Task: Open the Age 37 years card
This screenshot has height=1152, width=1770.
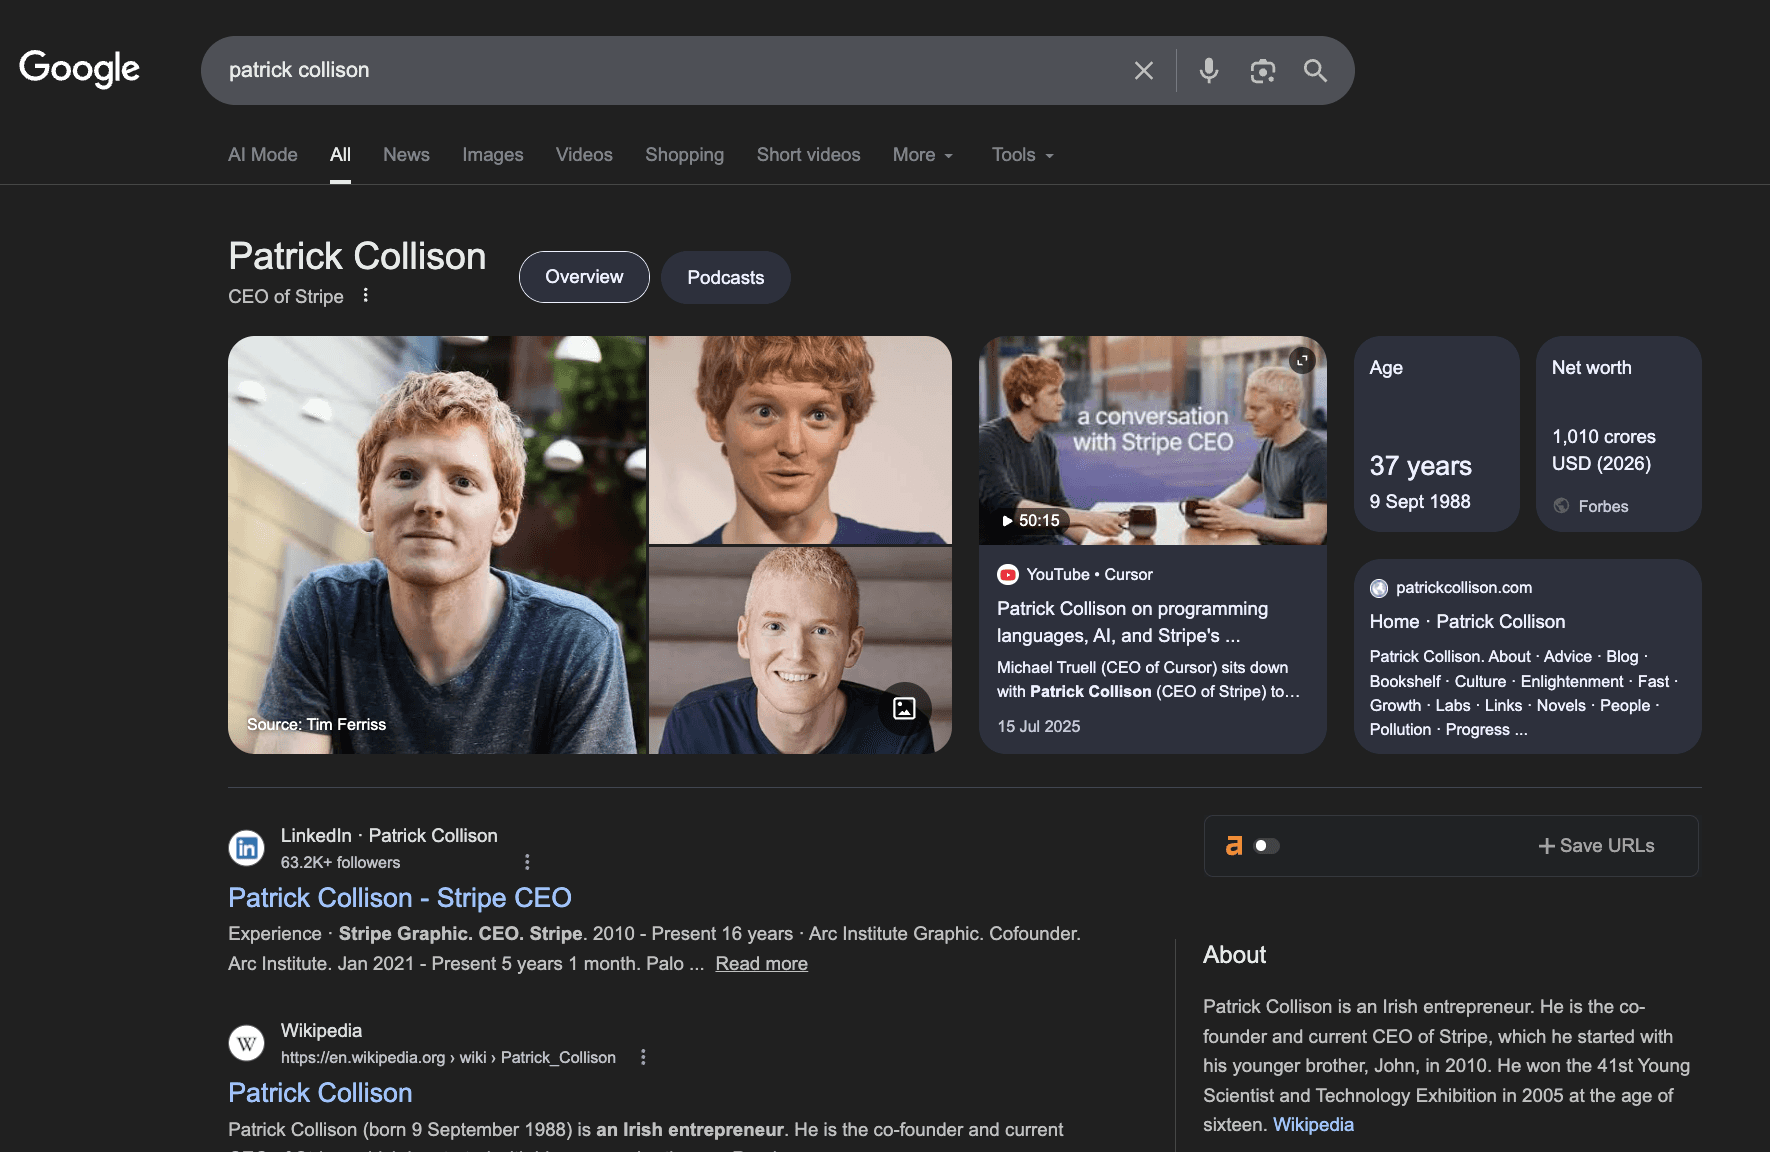Action: coord(1437,434)
